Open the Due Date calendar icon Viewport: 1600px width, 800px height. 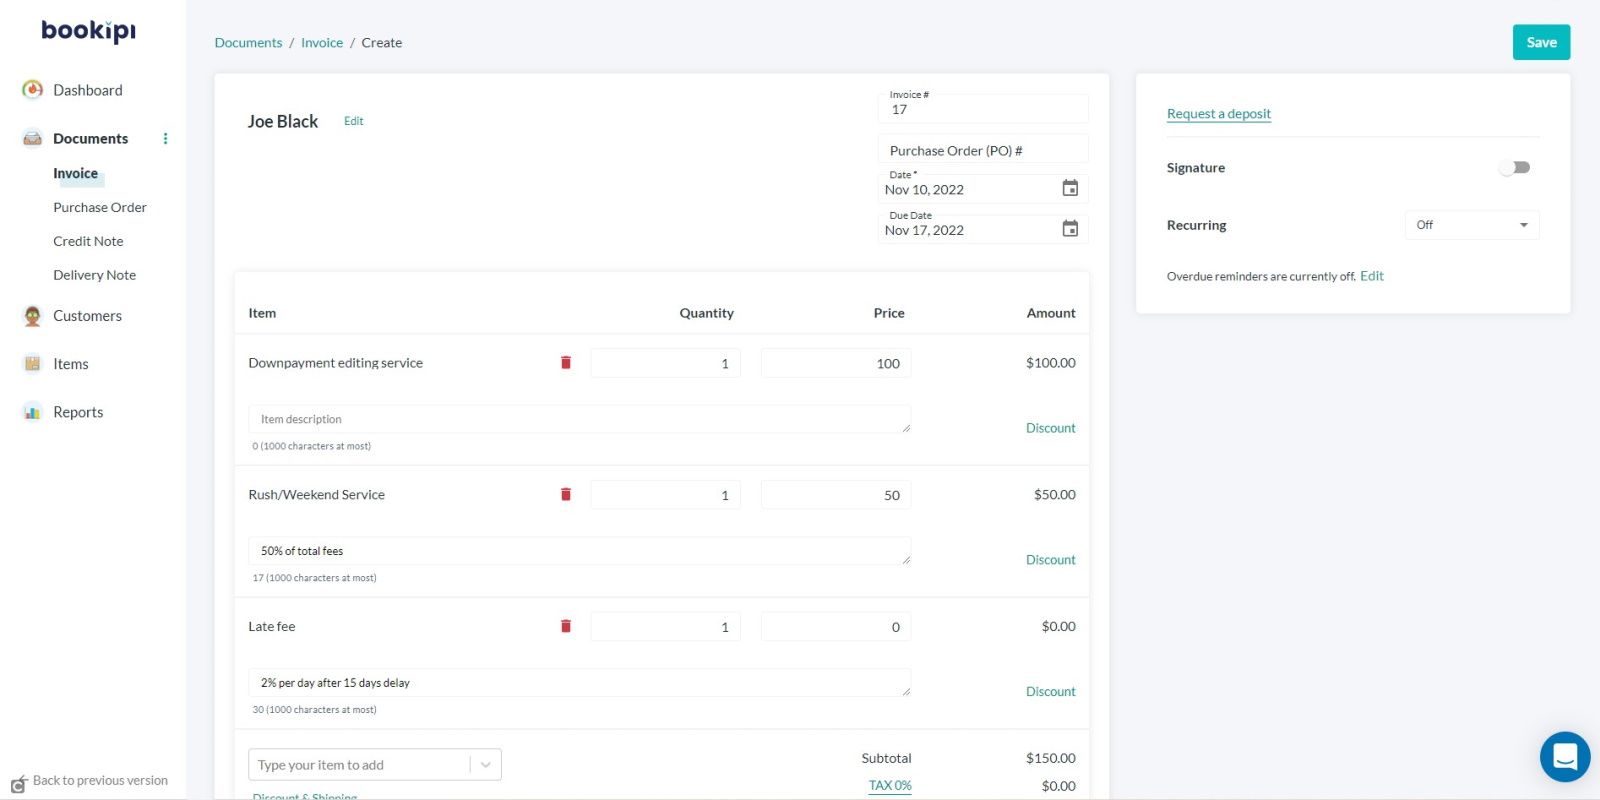coord(1069,229)
